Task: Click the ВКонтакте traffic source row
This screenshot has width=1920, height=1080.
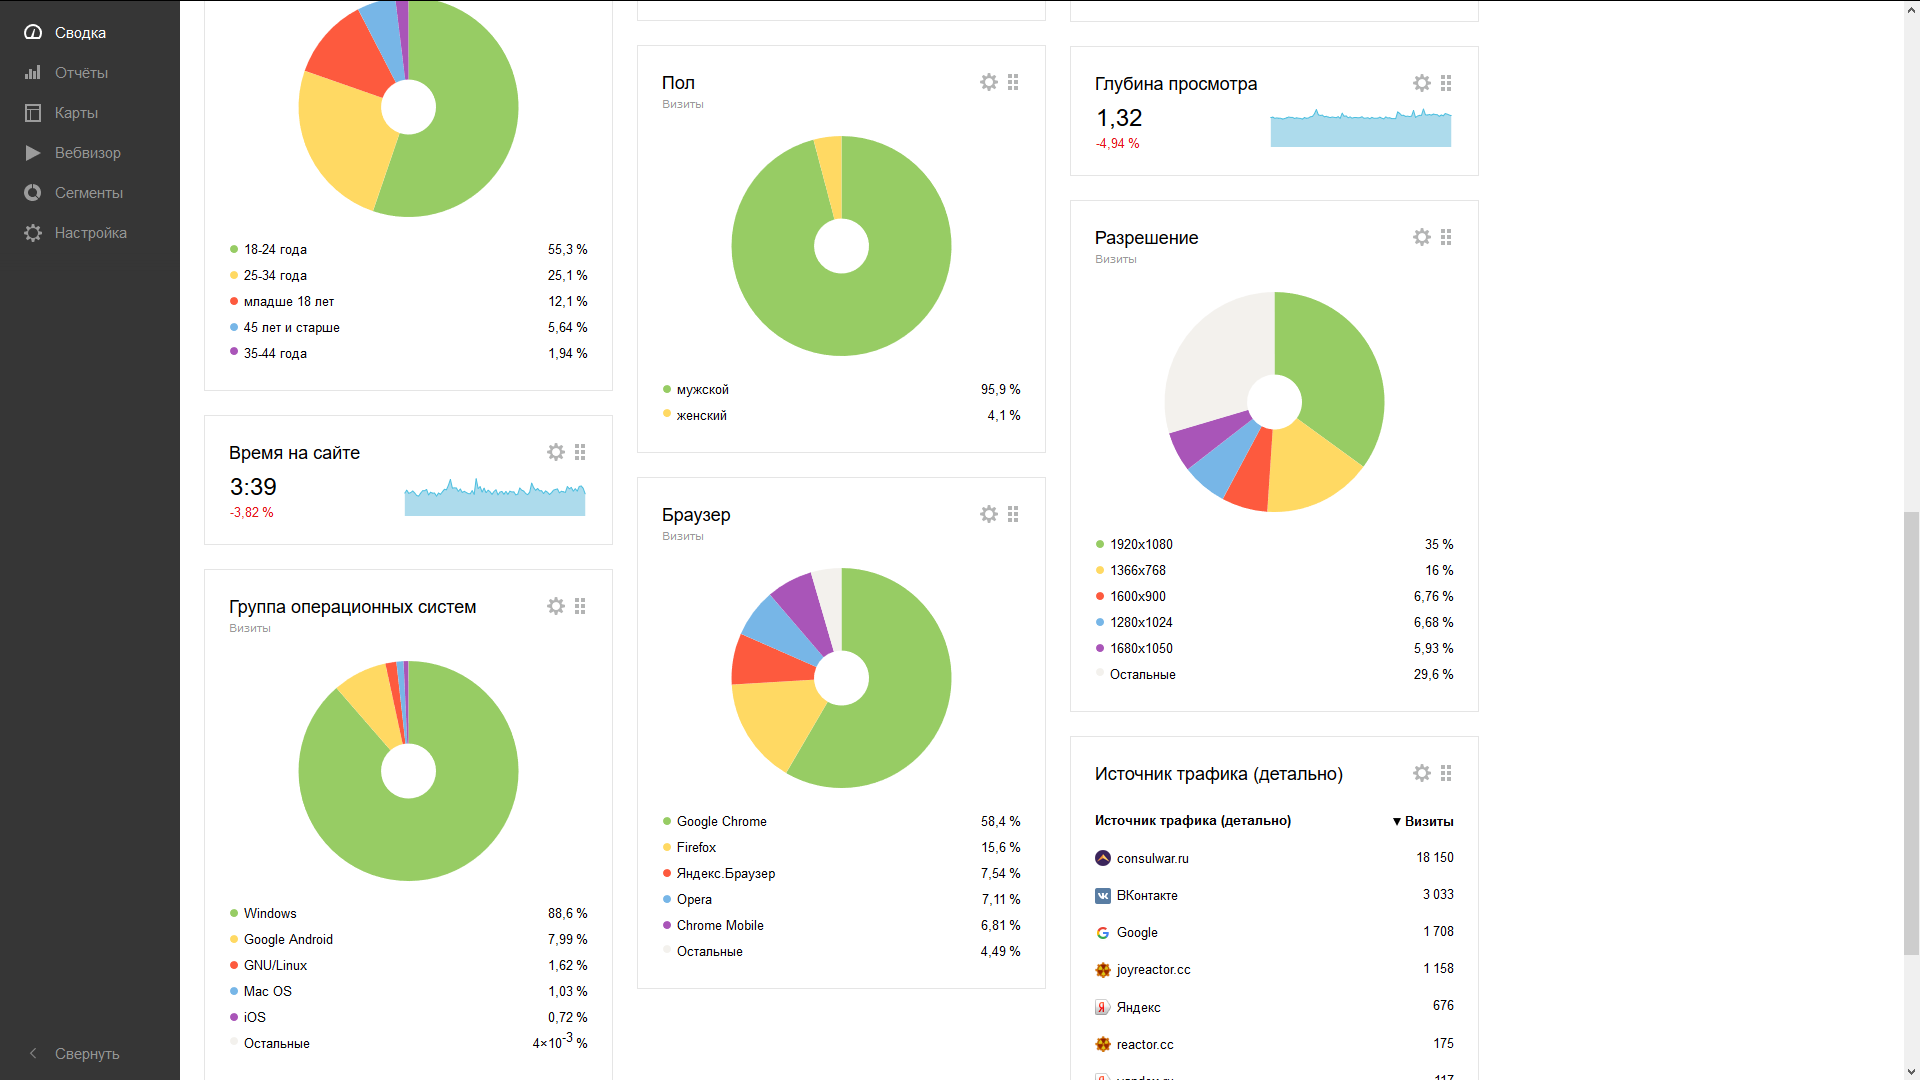Action: click(x=1146, y=896)
